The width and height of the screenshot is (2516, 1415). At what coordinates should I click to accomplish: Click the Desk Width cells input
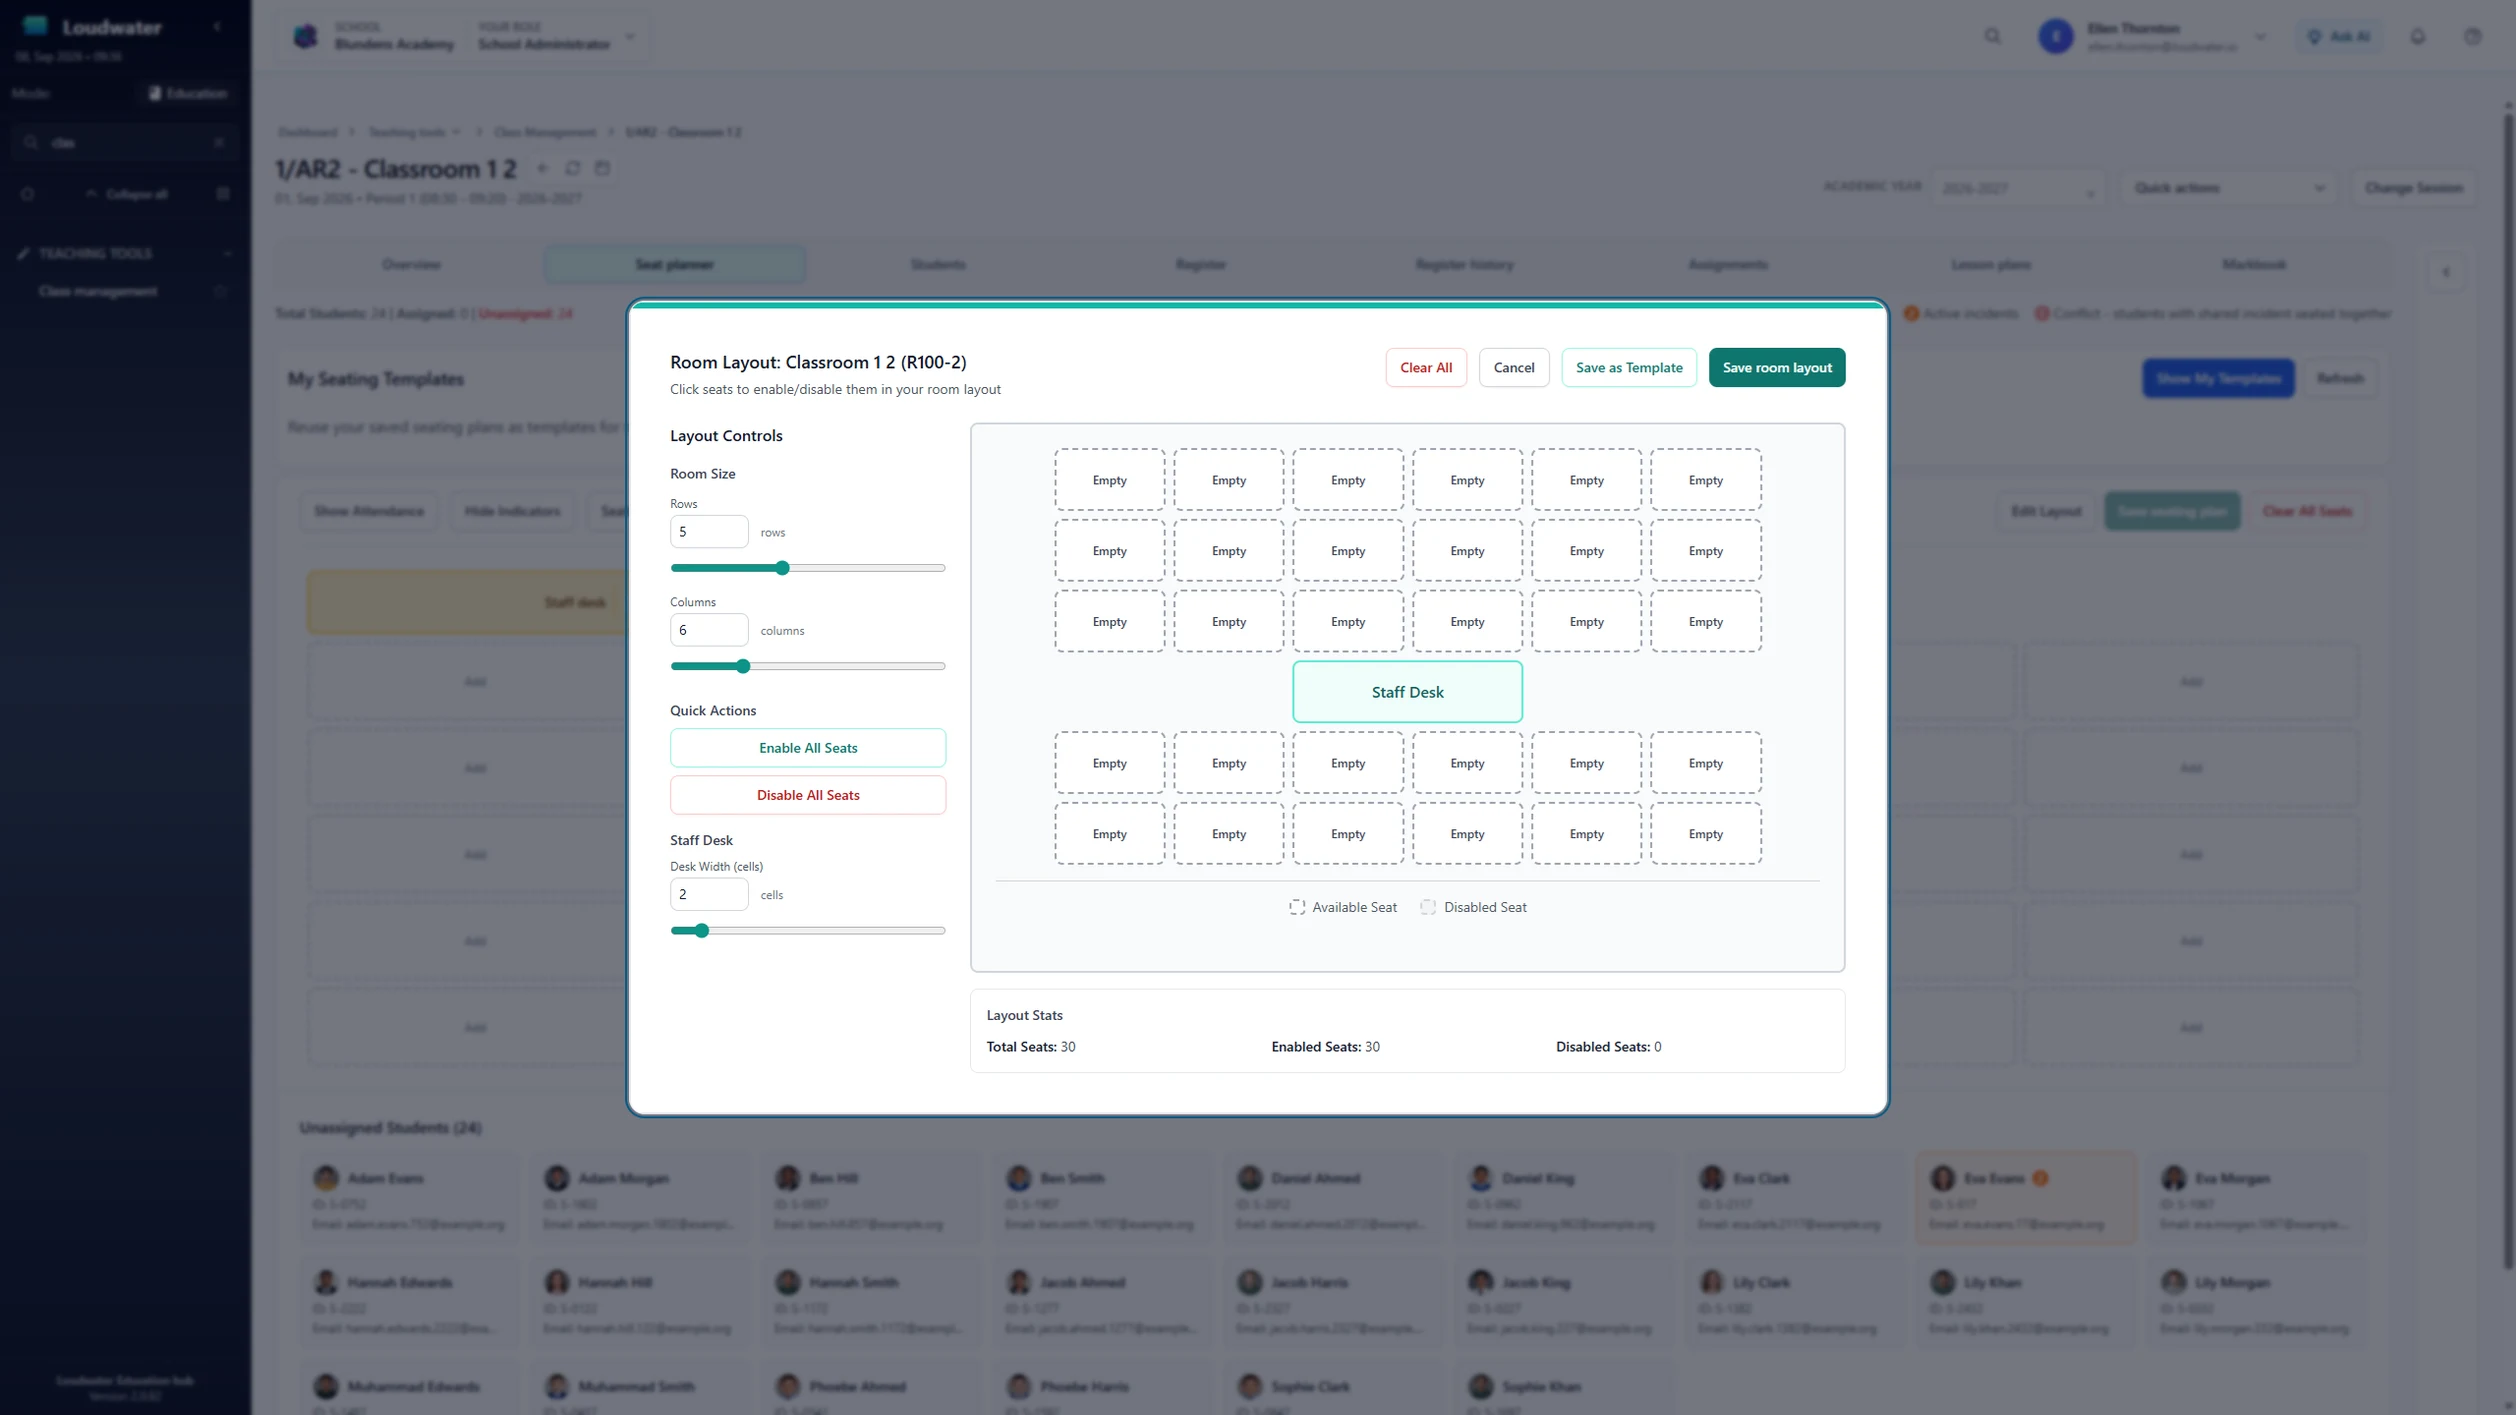pos(708,894)
